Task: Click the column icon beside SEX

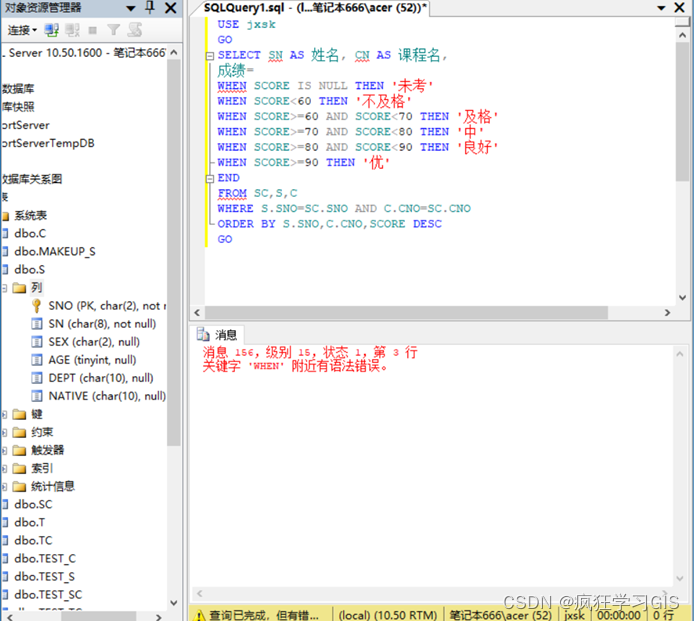Action: tap(37, 342)
